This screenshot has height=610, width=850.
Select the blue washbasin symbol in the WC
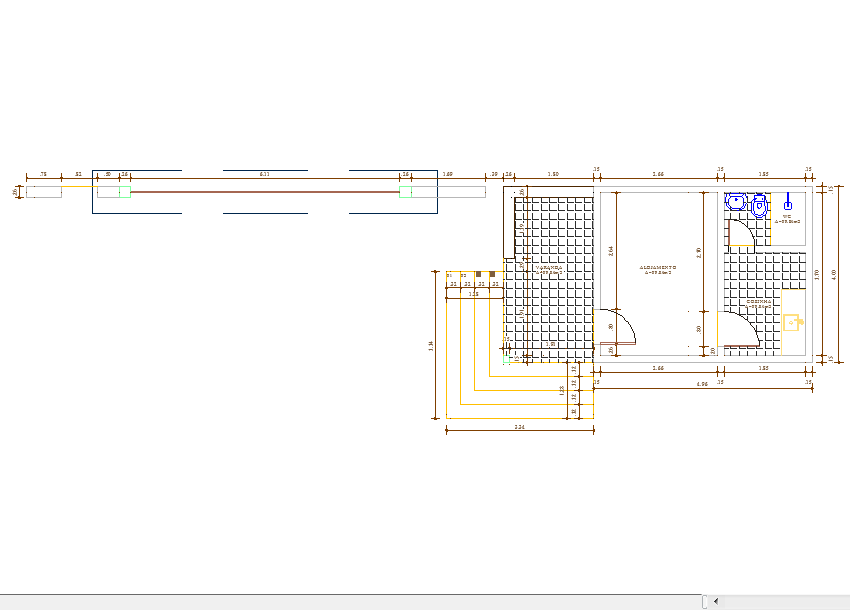736,202
